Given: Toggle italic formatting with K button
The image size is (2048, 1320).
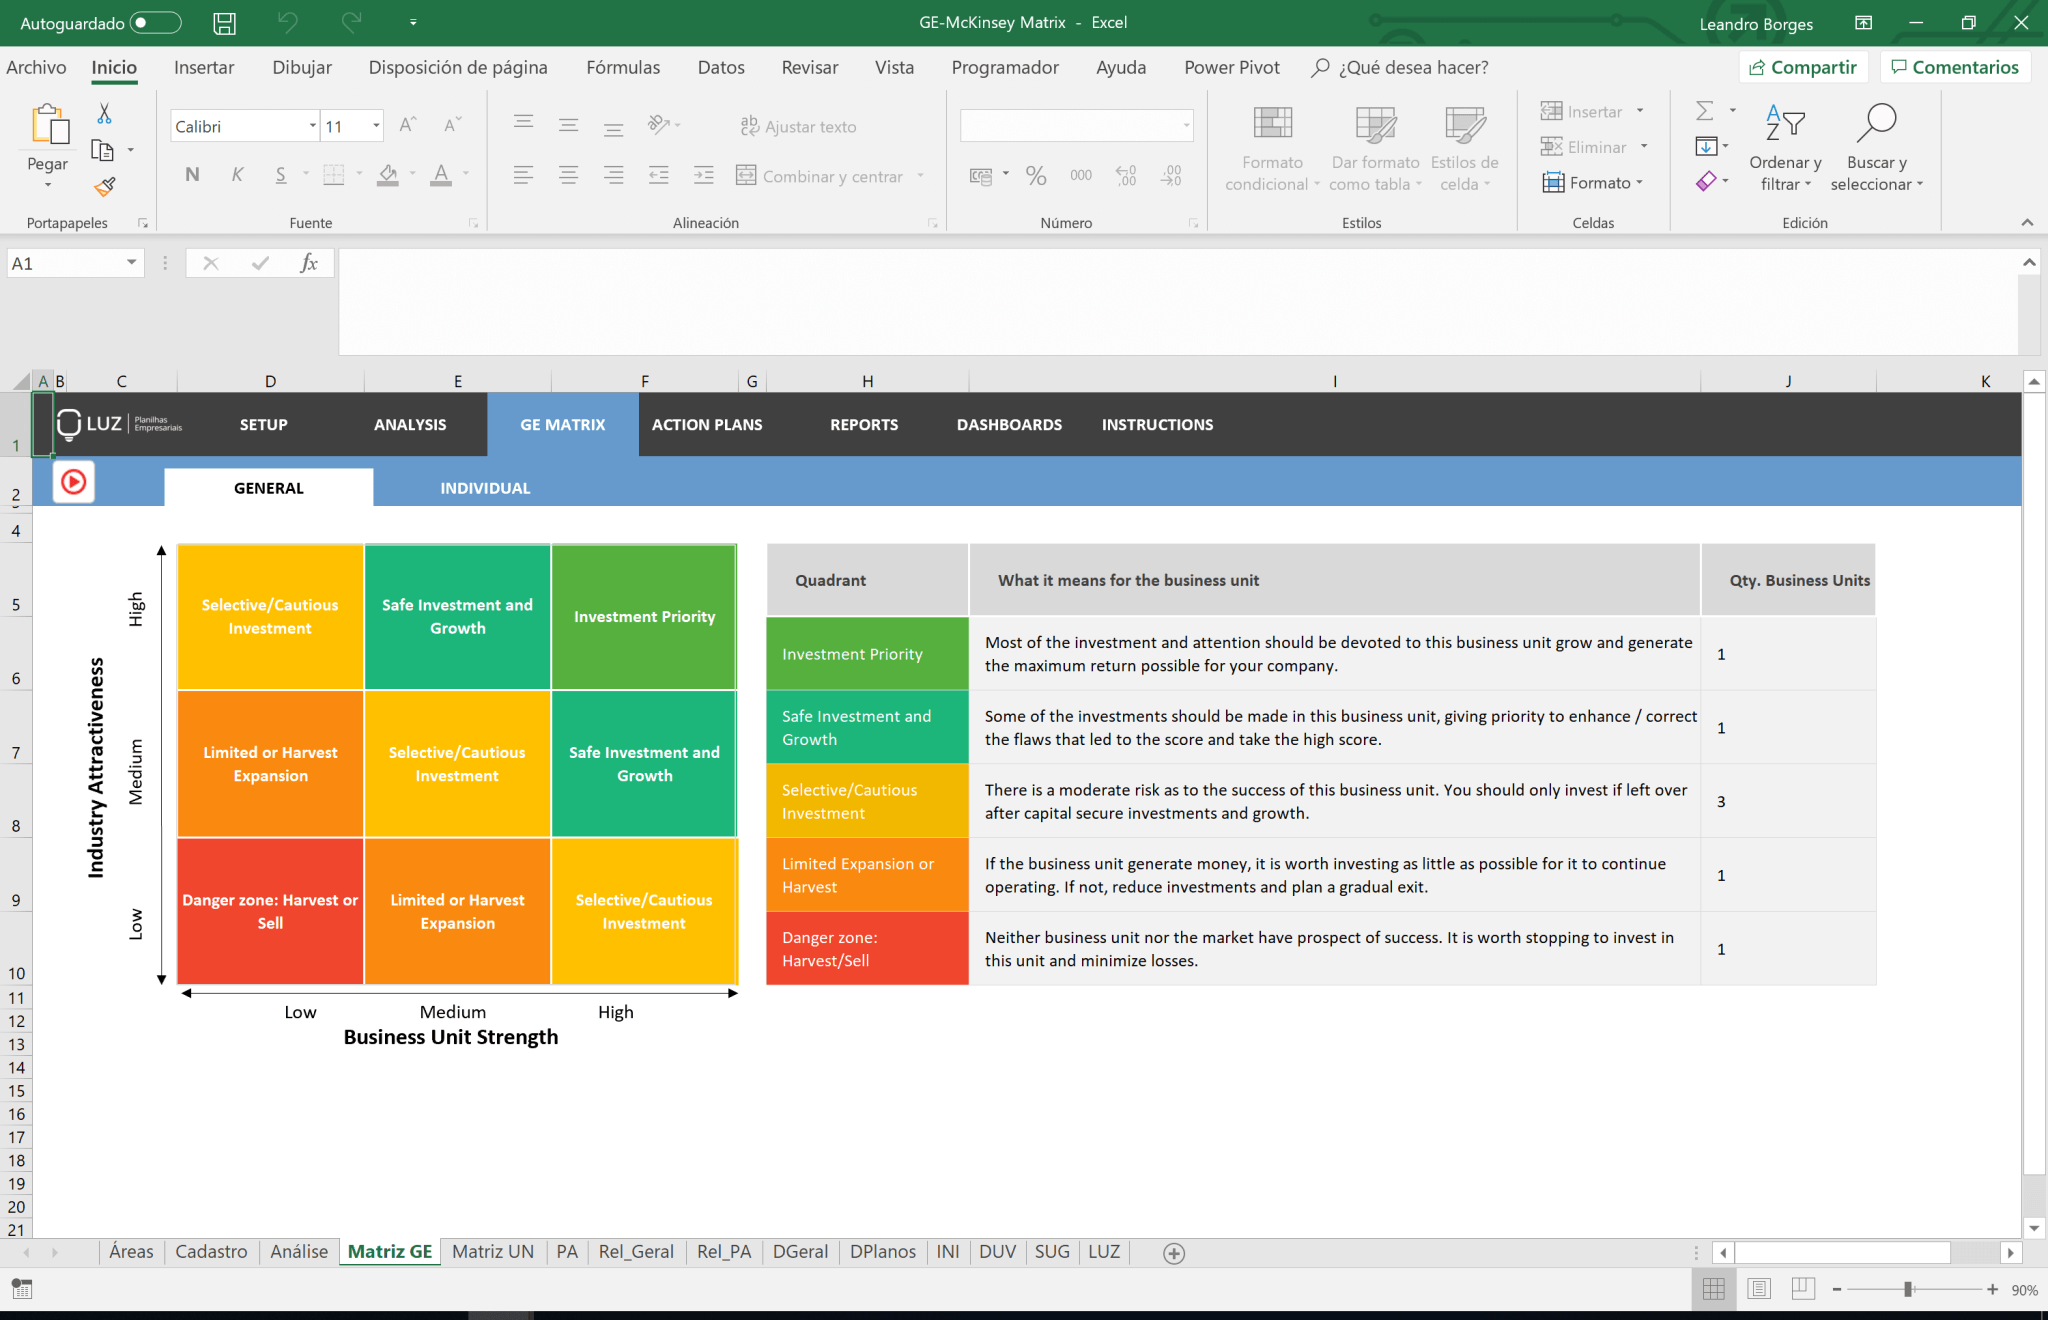Looking at the screenshot, I should tap(237, 174).
